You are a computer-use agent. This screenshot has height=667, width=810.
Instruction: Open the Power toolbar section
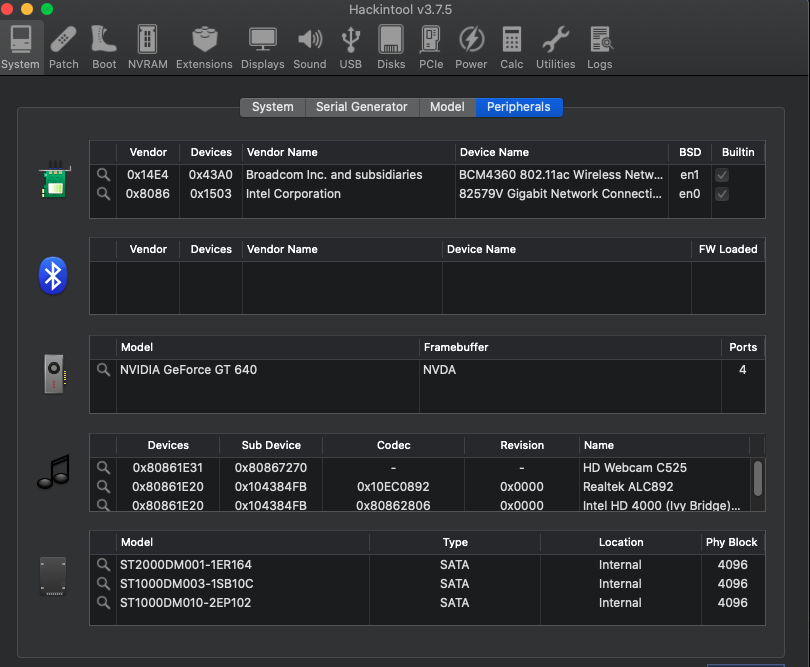point(471,48)
